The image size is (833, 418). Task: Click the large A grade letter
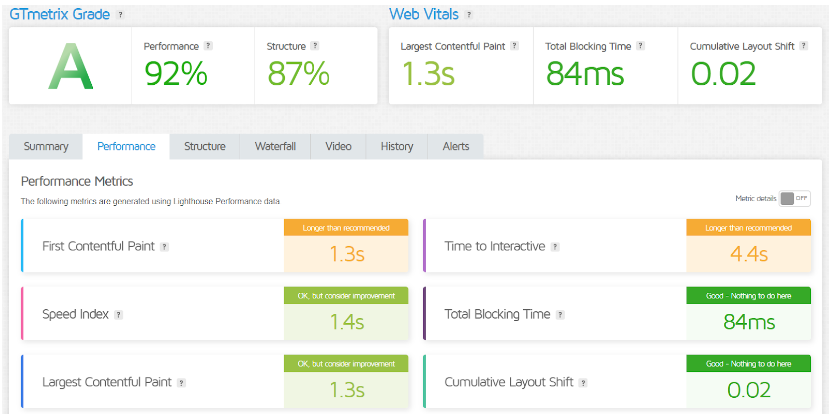[x=71, y=66]
